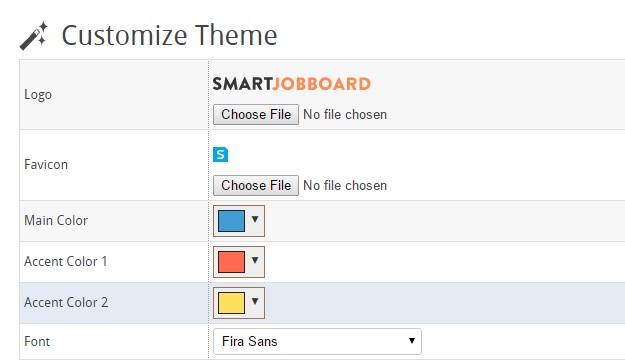Click the arrow on the Font select box

[412, 341]
